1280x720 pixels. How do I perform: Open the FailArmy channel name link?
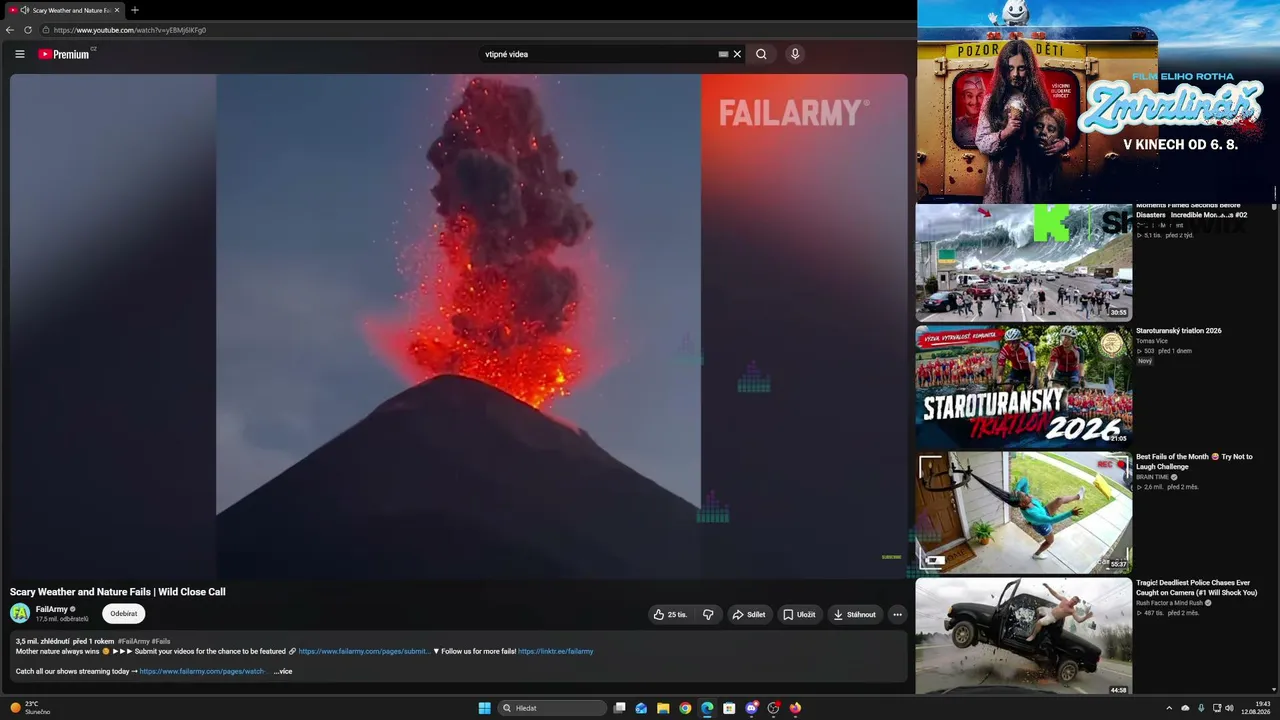click(x=52, y=609)
